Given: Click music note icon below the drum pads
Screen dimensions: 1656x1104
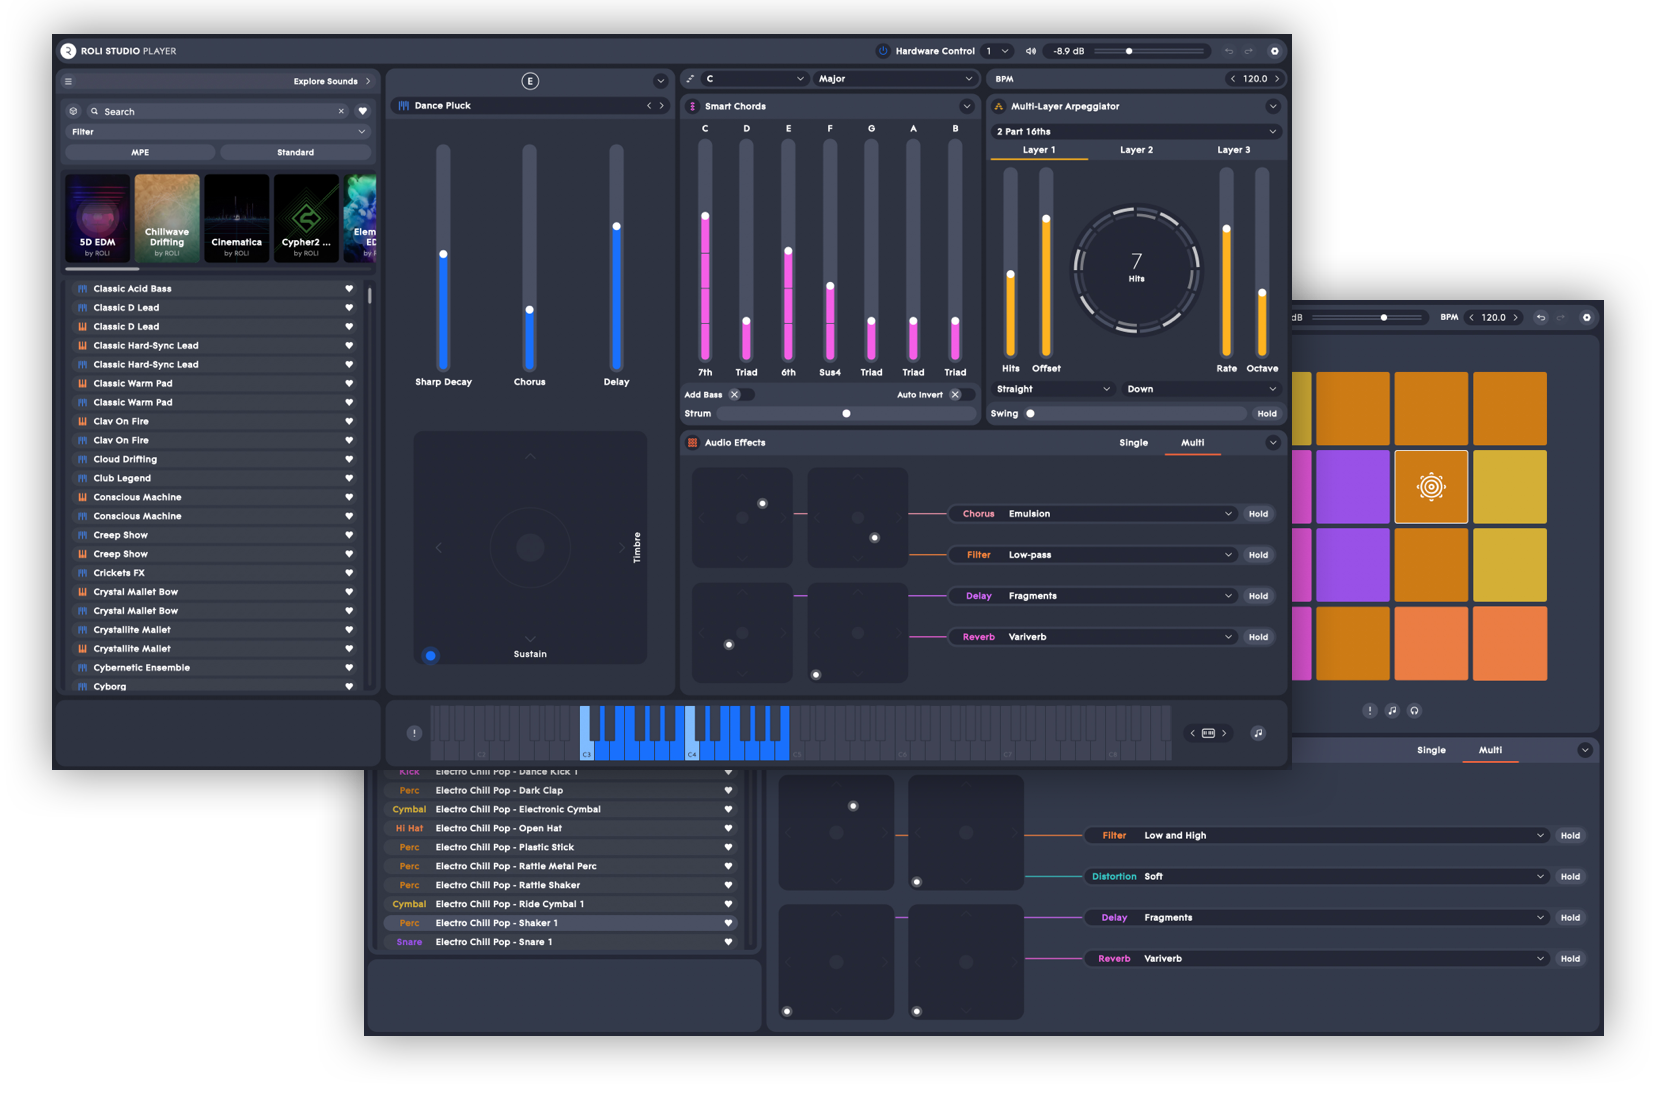Looking at the screenshot, I should pyautogui.click(x=1392, y=710).
